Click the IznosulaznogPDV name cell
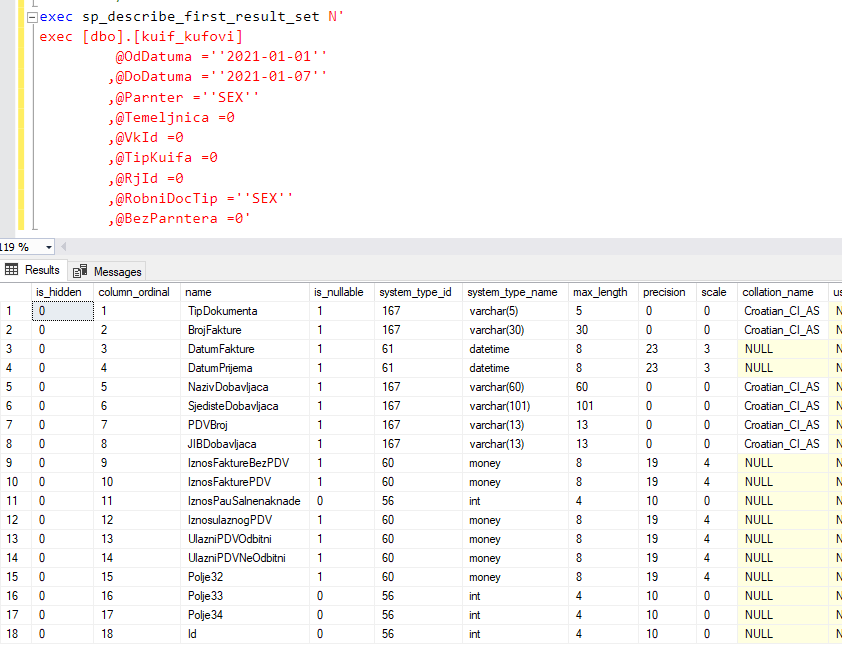 coord(244,520)
